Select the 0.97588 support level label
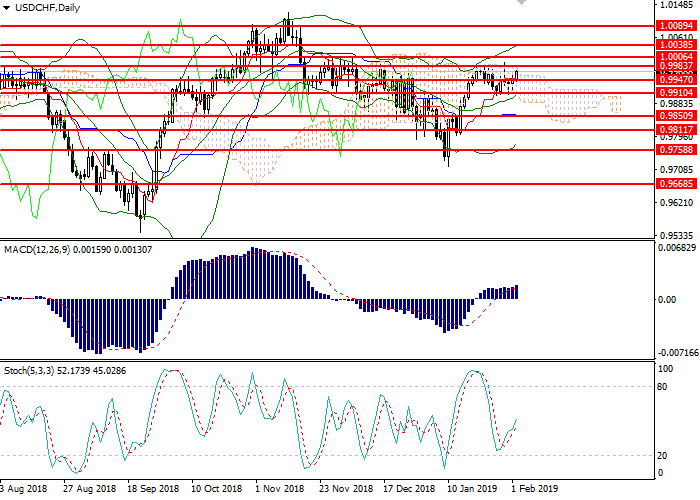 [676, 150]
